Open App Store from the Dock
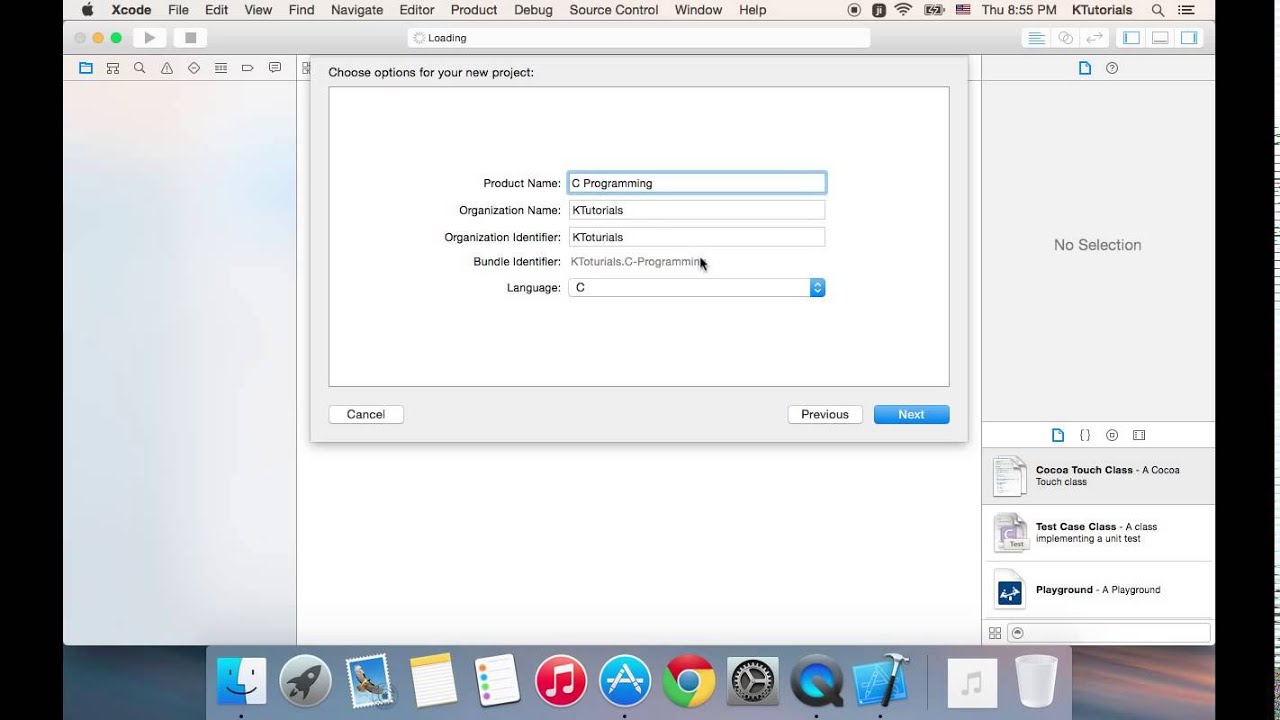The image size is (1280, 720). click(x=625, y=681)
